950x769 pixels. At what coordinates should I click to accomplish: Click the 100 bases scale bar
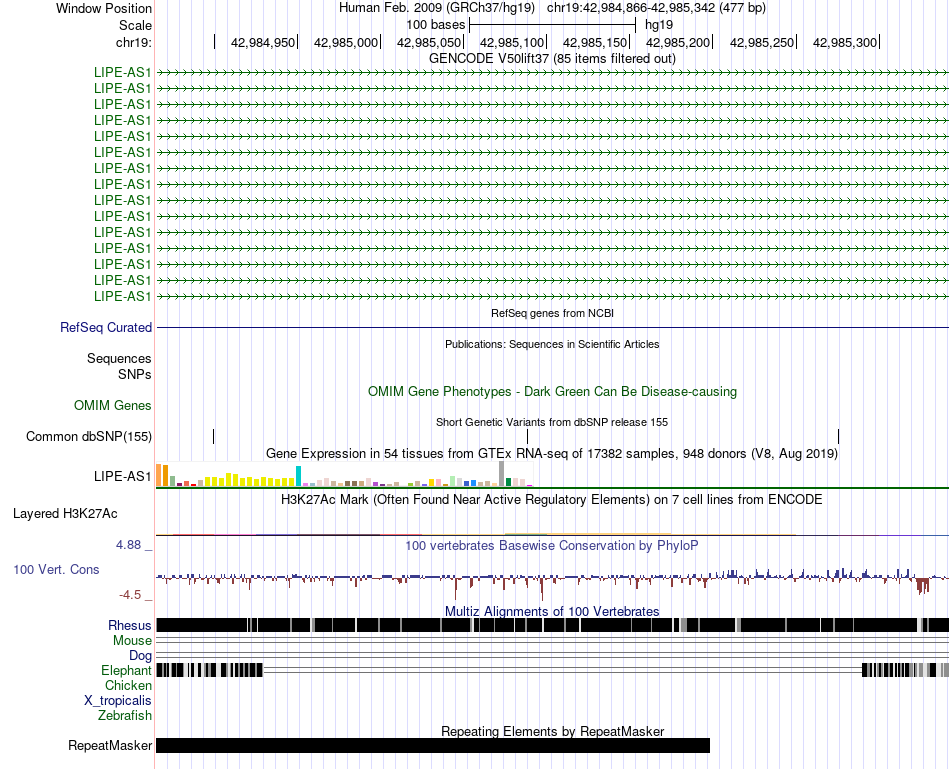[552, 25]
